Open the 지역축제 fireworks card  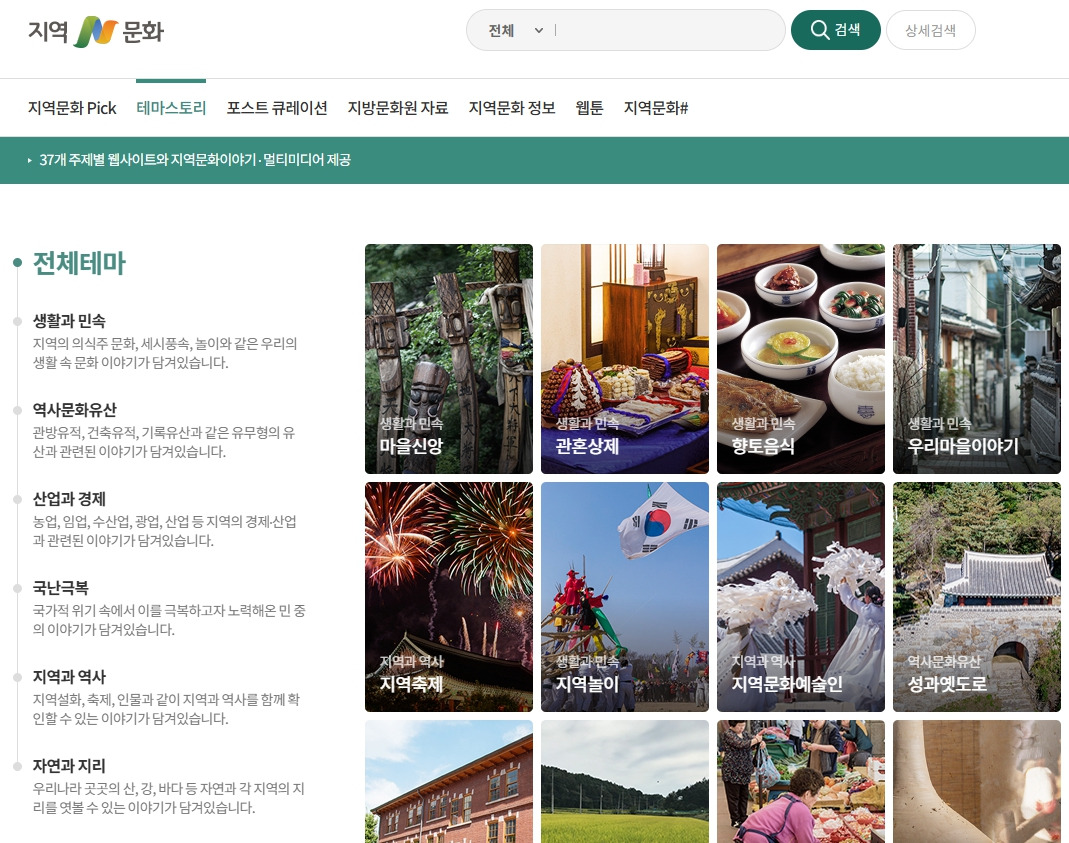click(449, 597)
